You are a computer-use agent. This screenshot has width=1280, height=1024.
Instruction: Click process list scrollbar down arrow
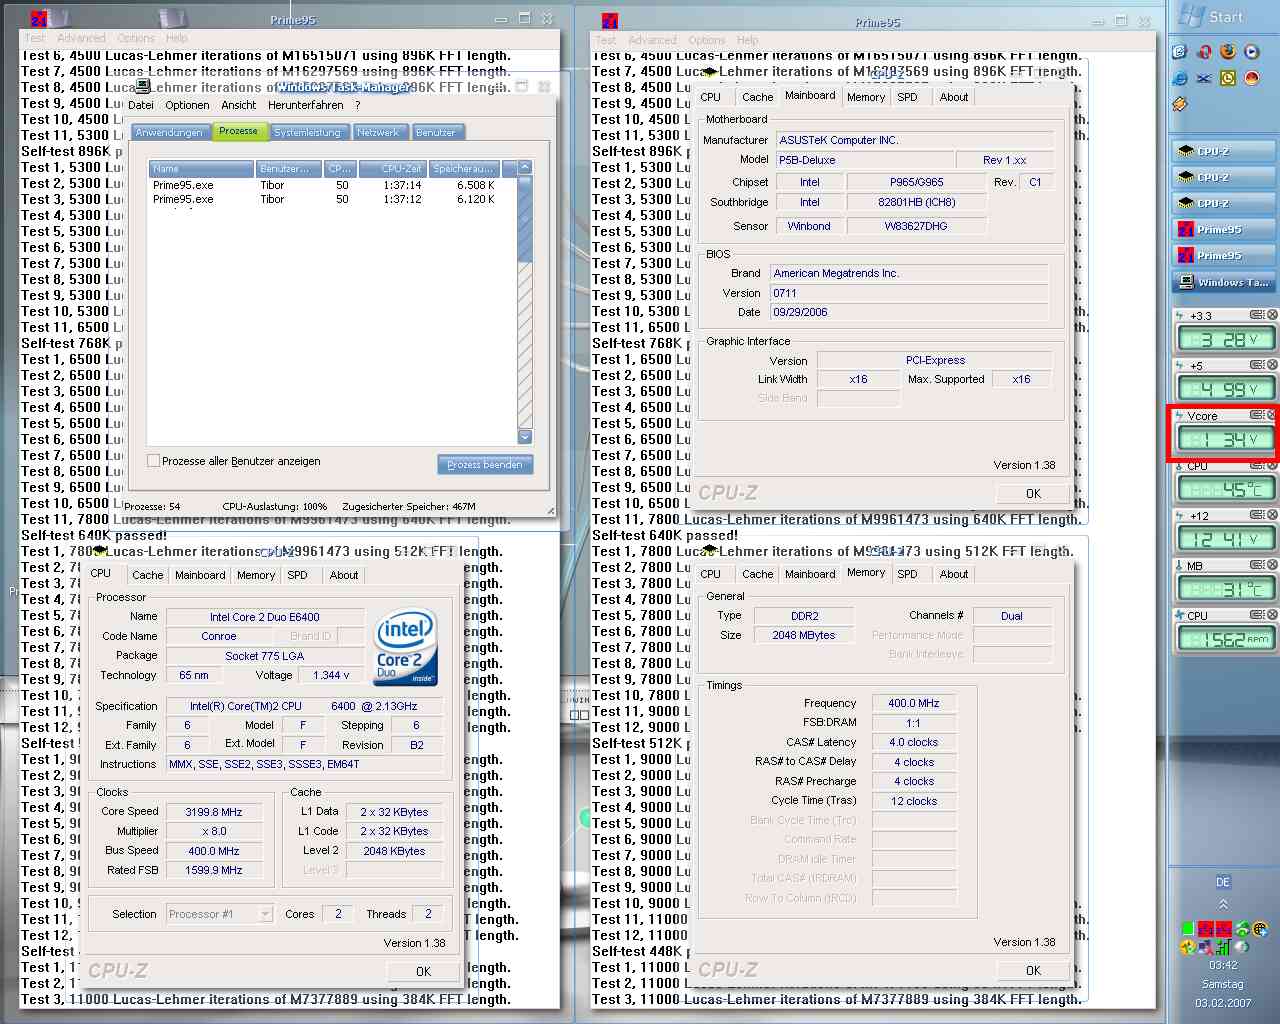(x=525, y=436)
